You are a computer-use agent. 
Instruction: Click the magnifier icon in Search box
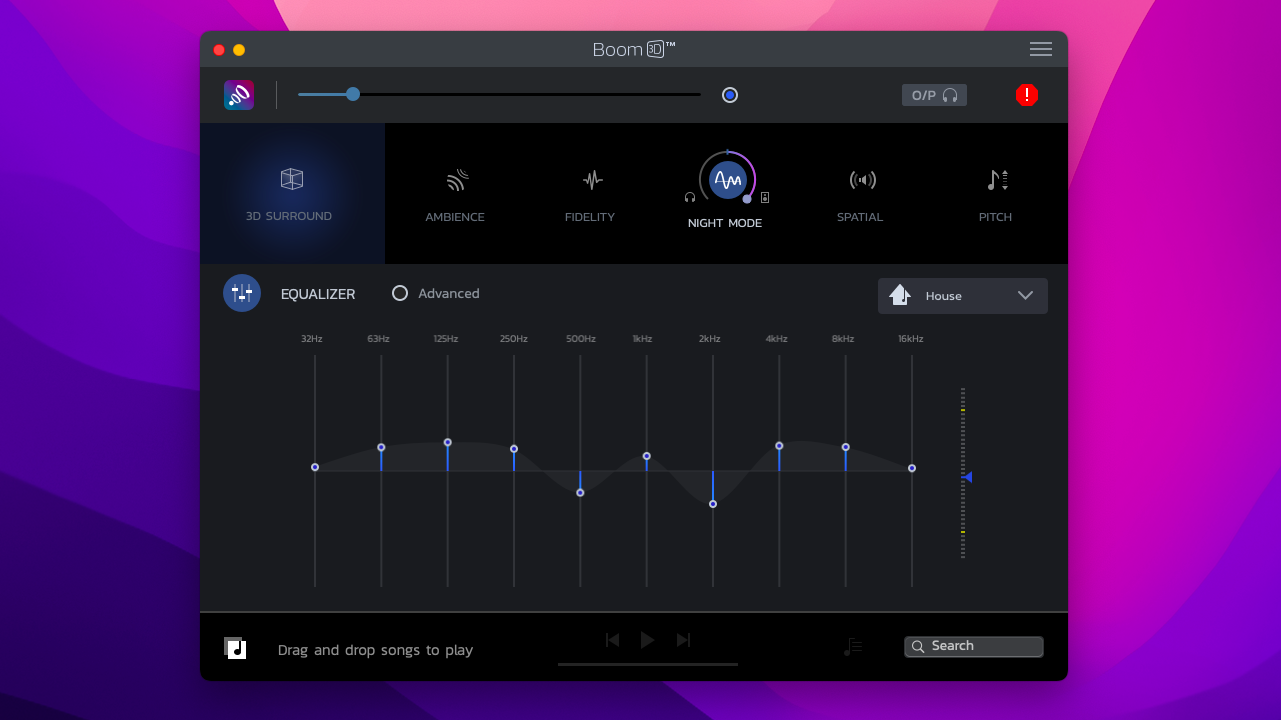[x=918, y=647]
